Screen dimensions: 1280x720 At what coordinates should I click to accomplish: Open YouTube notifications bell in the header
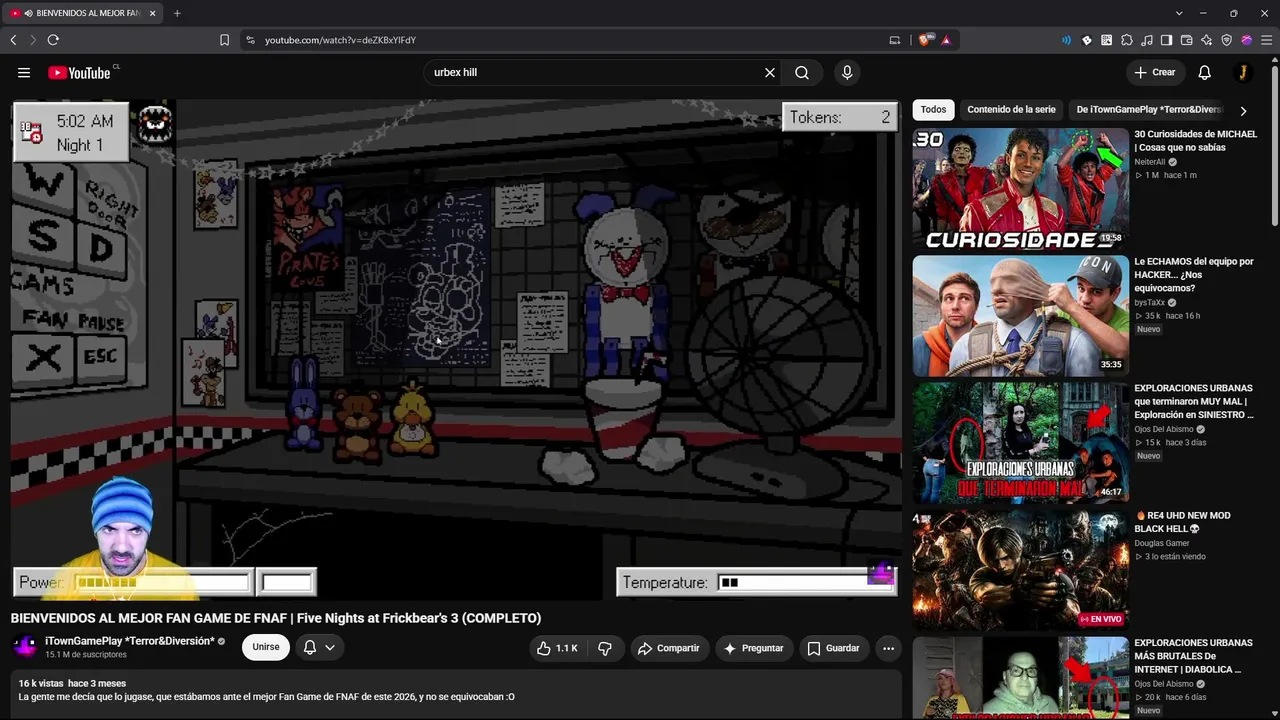click(x=1205, y=72)
